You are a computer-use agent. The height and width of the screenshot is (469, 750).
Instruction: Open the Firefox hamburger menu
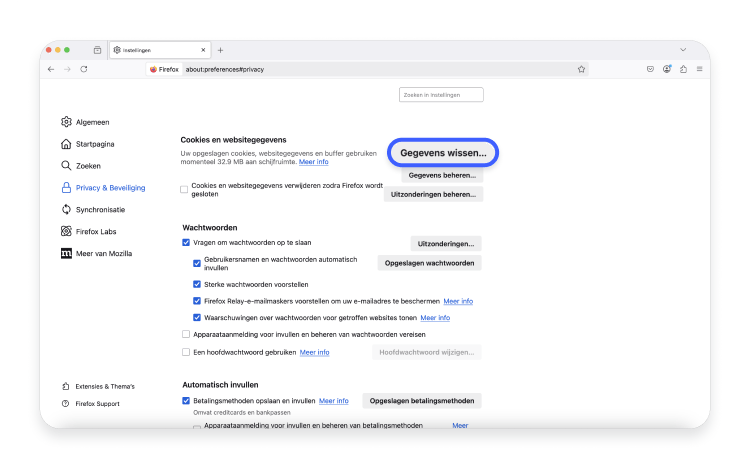pyautogui.click(x=699, y=69)
